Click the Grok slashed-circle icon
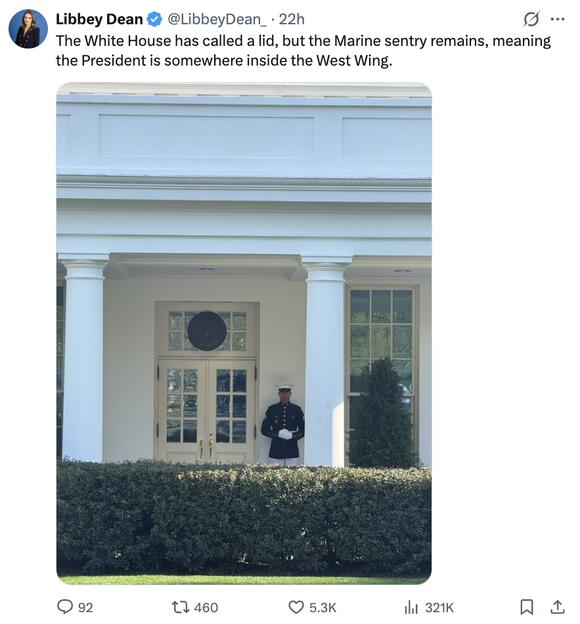 (x=531, y=19)
